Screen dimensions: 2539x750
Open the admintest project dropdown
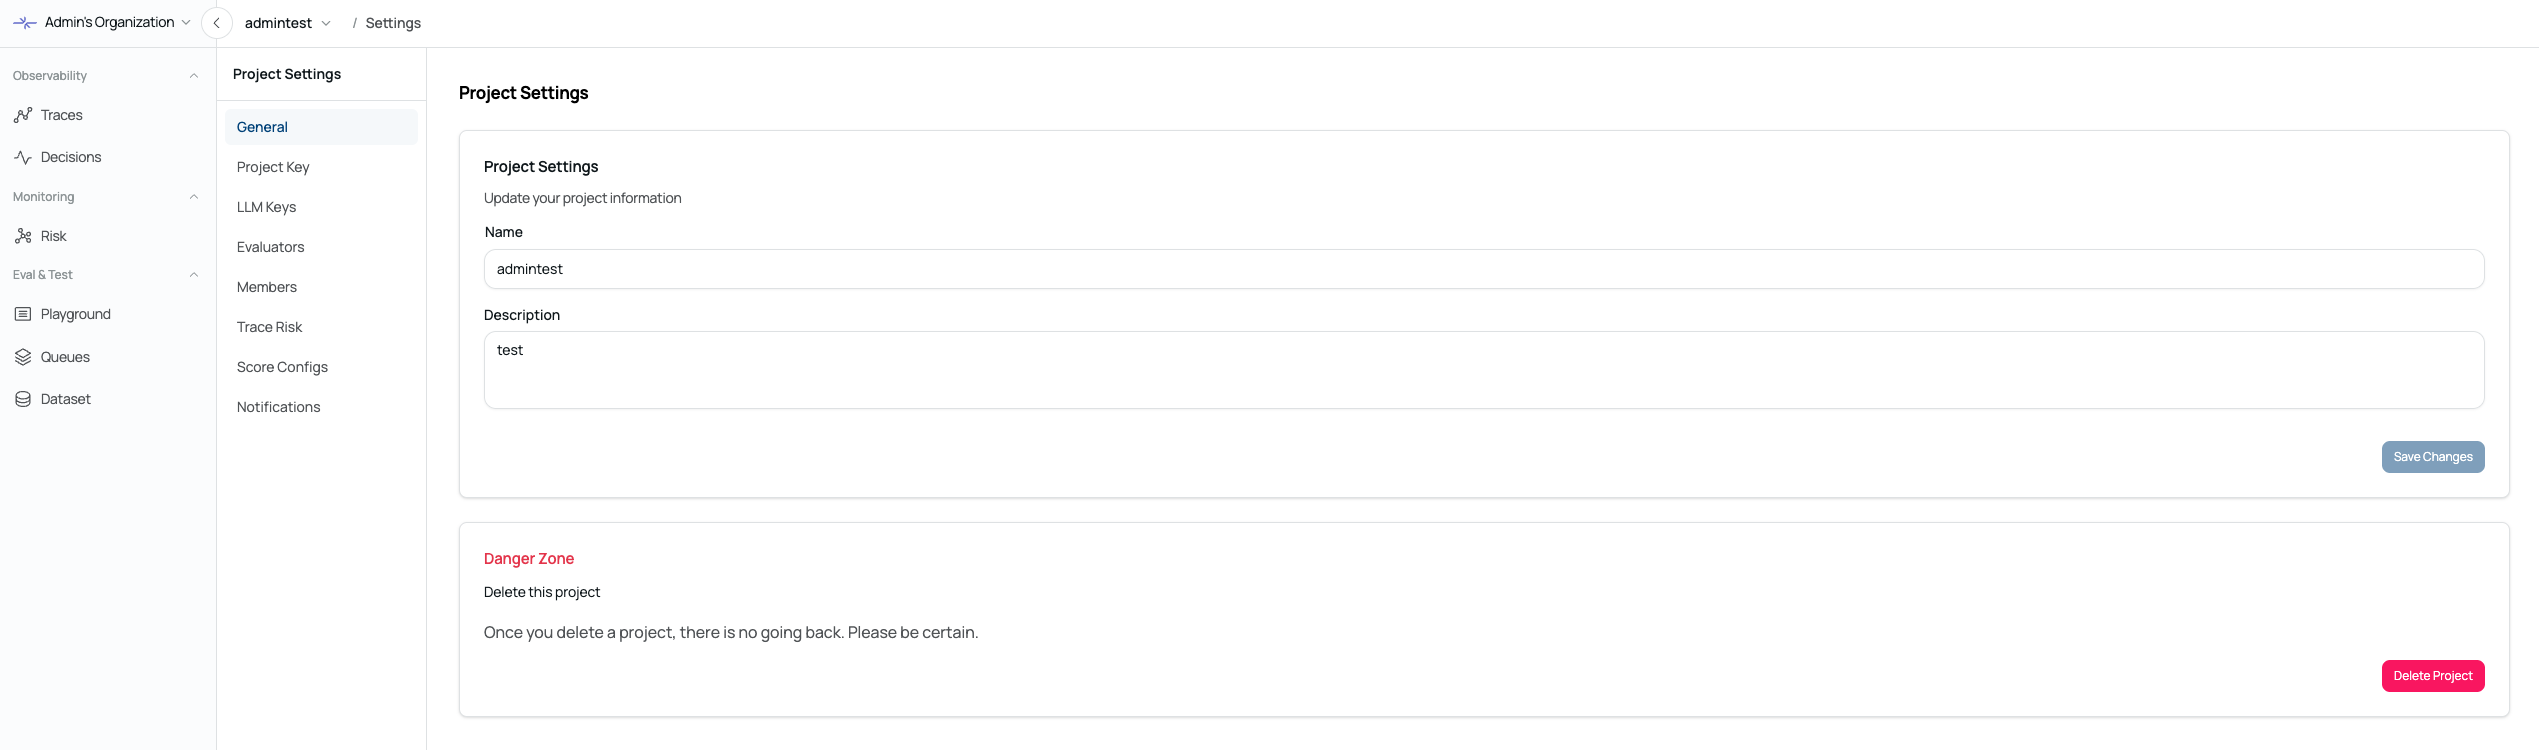click(287, 23)
